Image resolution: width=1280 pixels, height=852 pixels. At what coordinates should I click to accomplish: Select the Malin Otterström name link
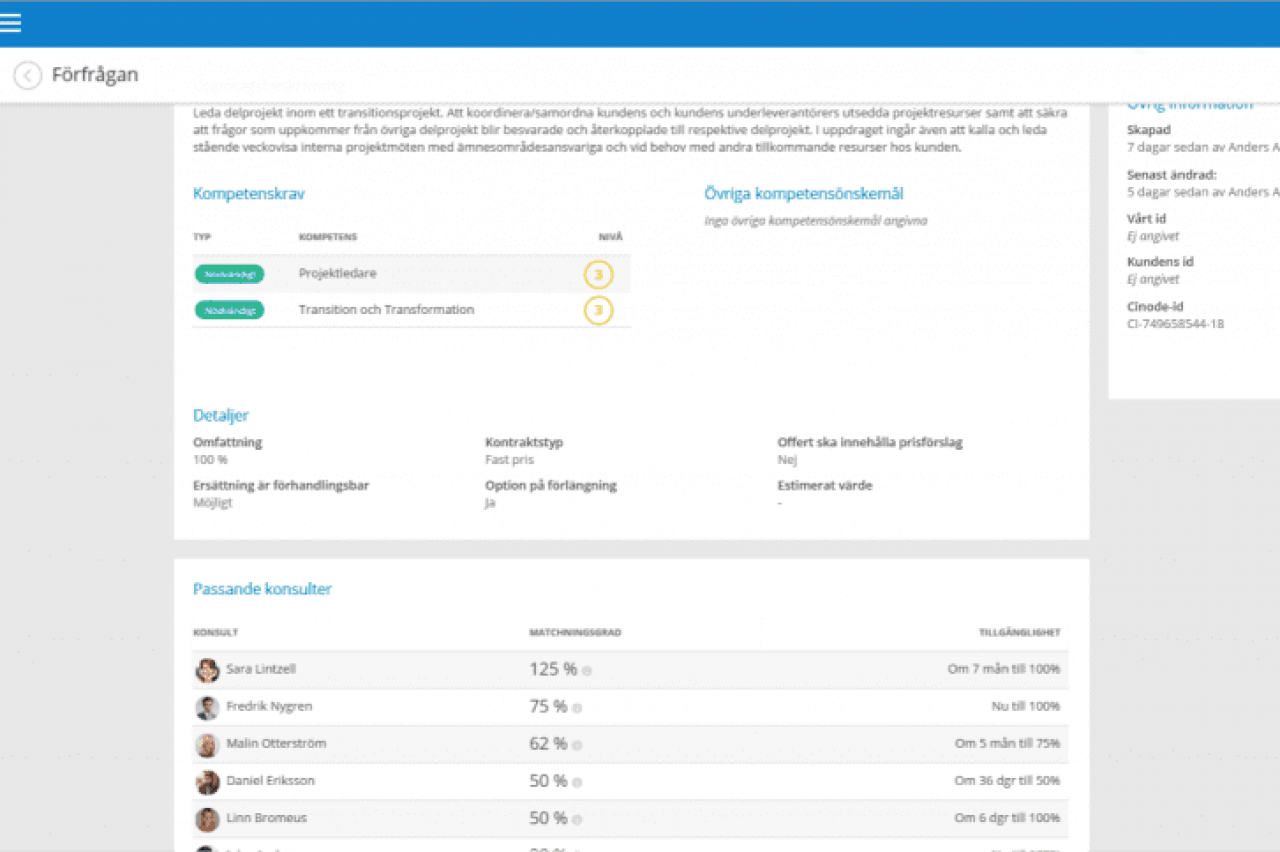point(276,743)
